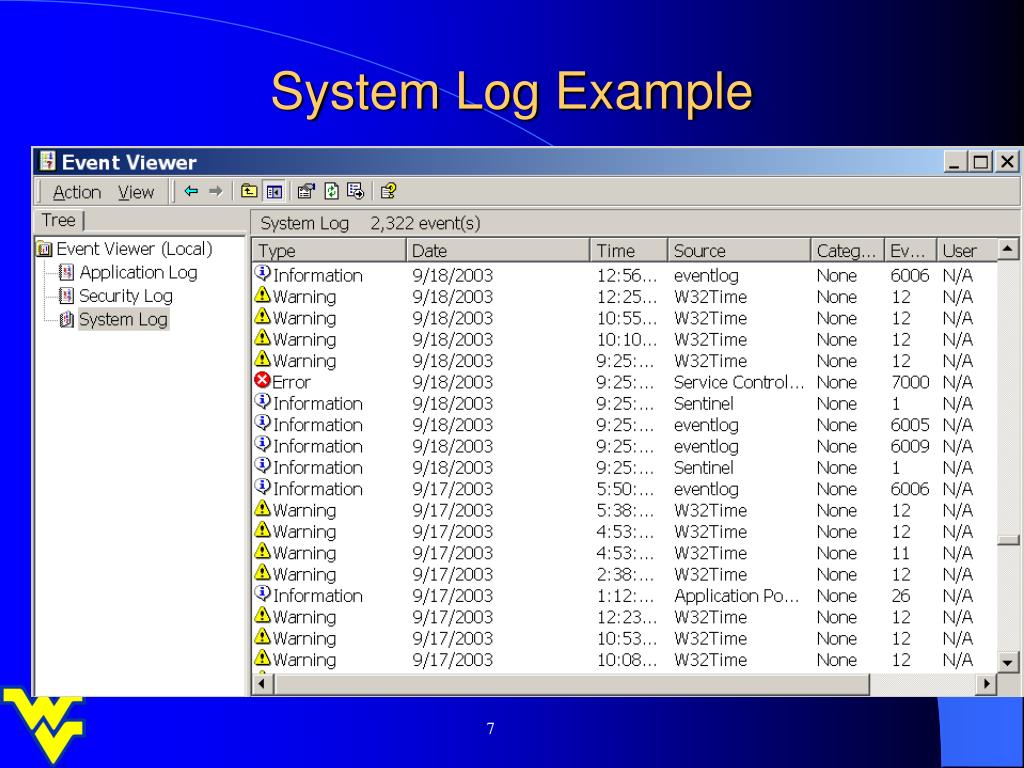Viewport: 1024px width, 768px height.
Task: Select the Tree tab
Action: pos(59,221)
